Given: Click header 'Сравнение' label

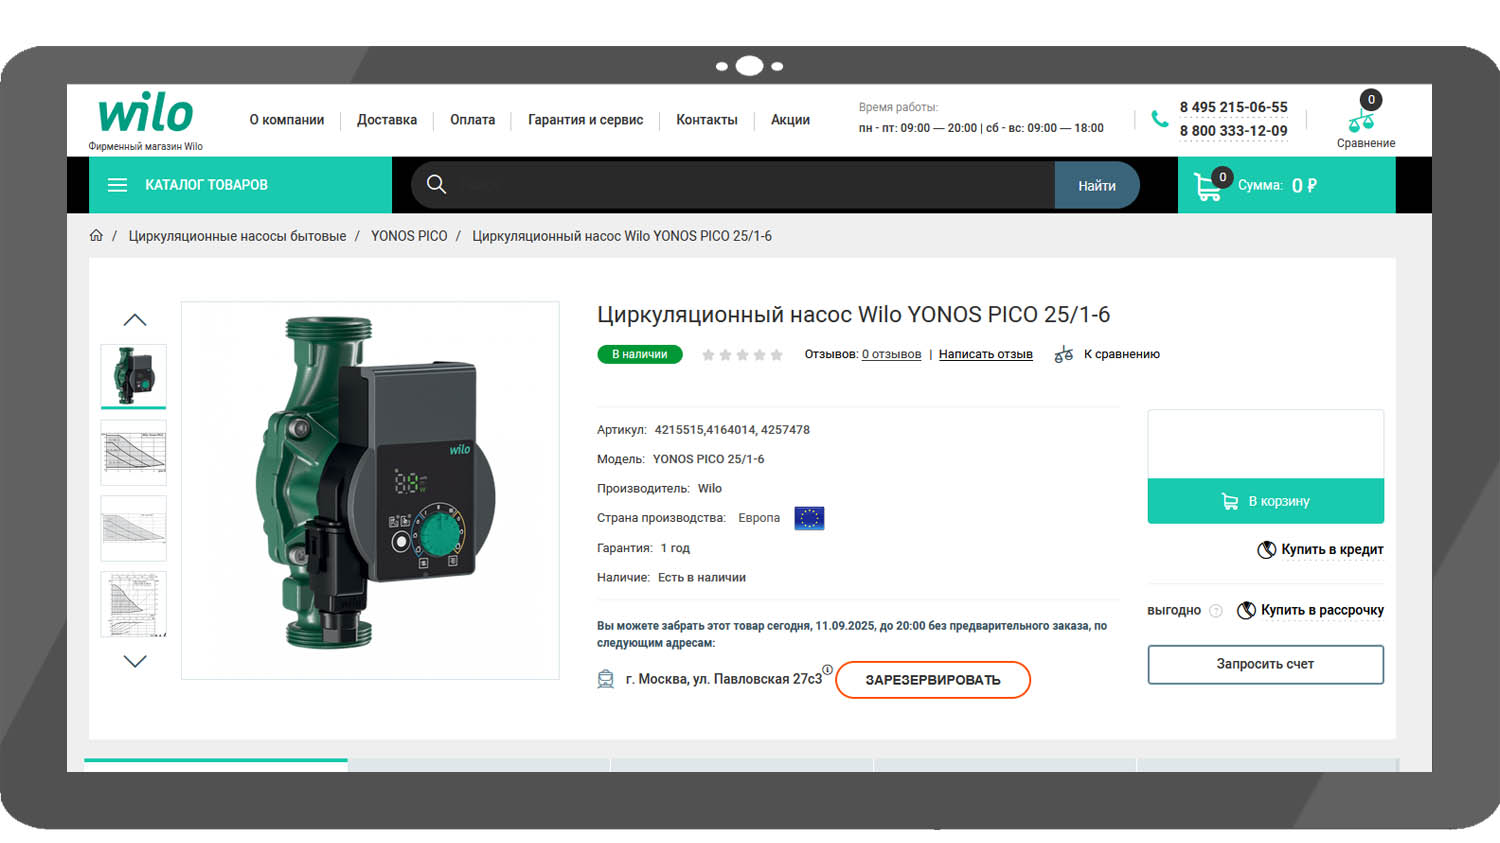Looking at the screenshot, I should (x=1366, y=143).
